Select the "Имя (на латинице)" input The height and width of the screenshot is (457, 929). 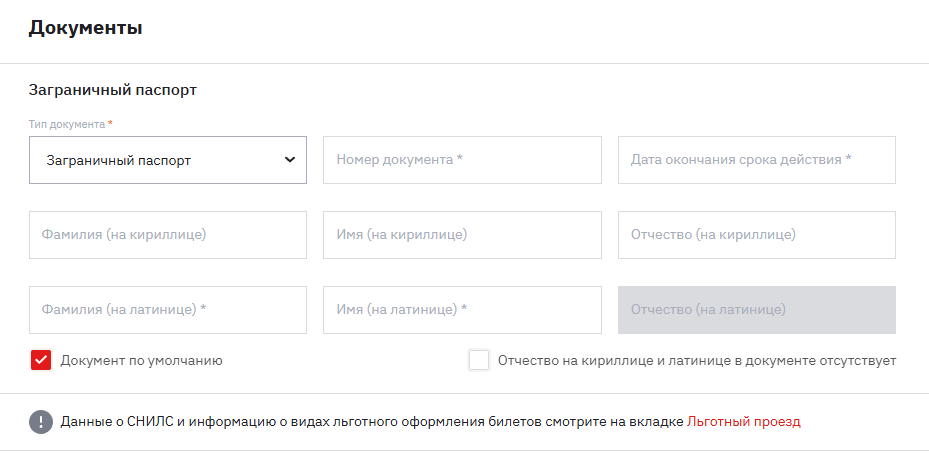pyautogui.click(x=462, y=310)
